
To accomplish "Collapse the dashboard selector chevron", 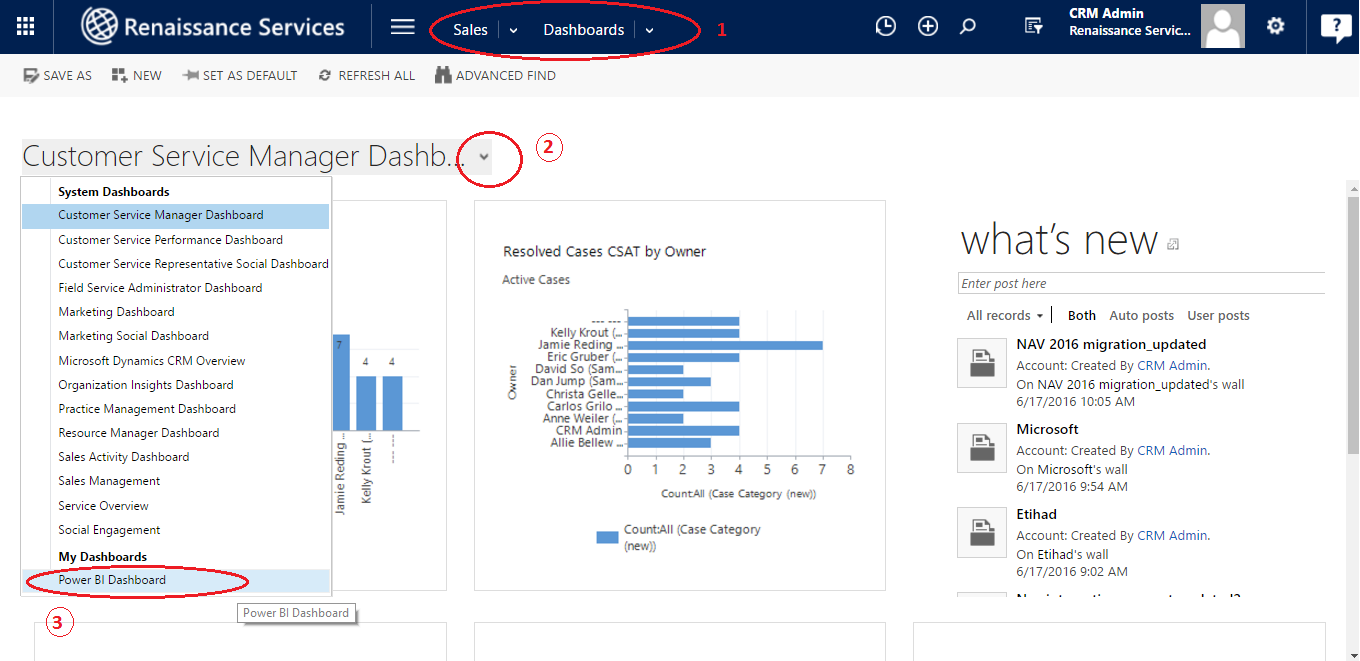I will (484, 157).
